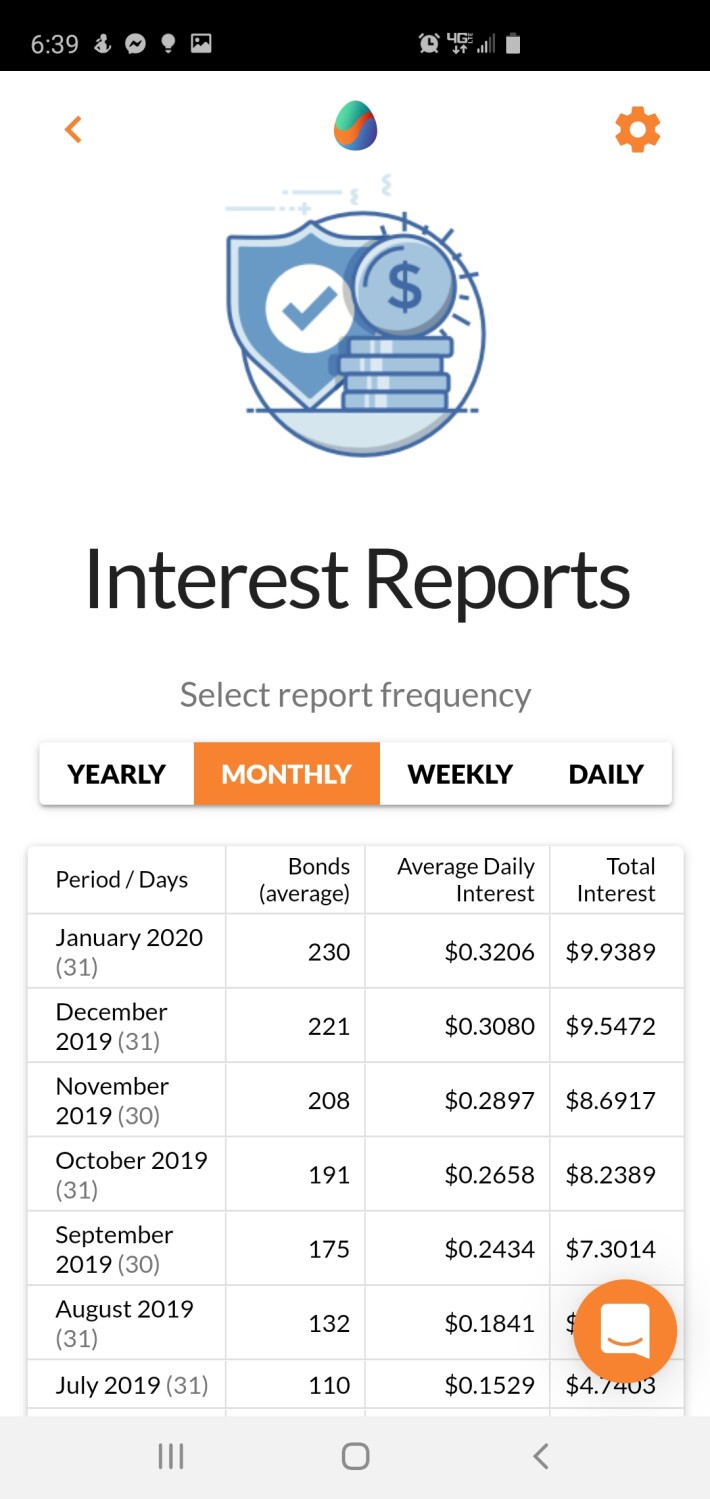
Task: Tap the November 2019 period entry
Action: [112, 1100]
